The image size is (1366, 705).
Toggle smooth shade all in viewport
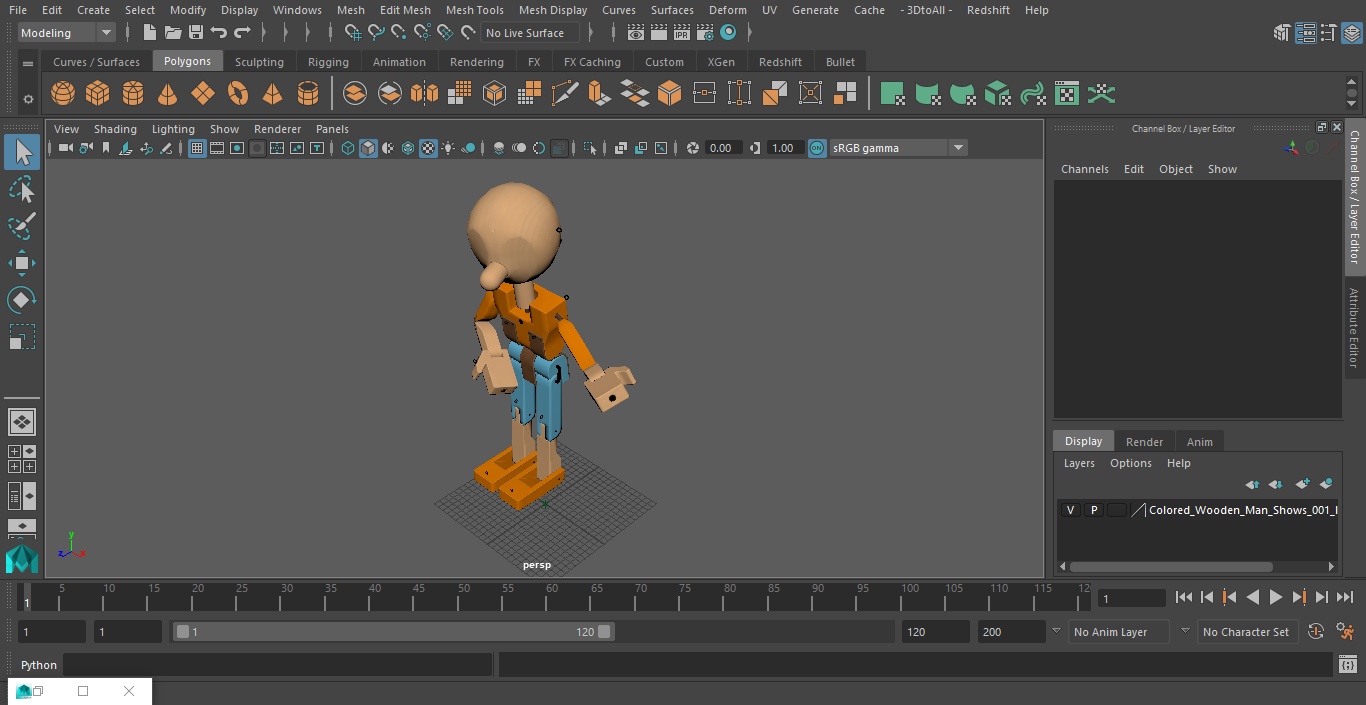click(368, 148)
